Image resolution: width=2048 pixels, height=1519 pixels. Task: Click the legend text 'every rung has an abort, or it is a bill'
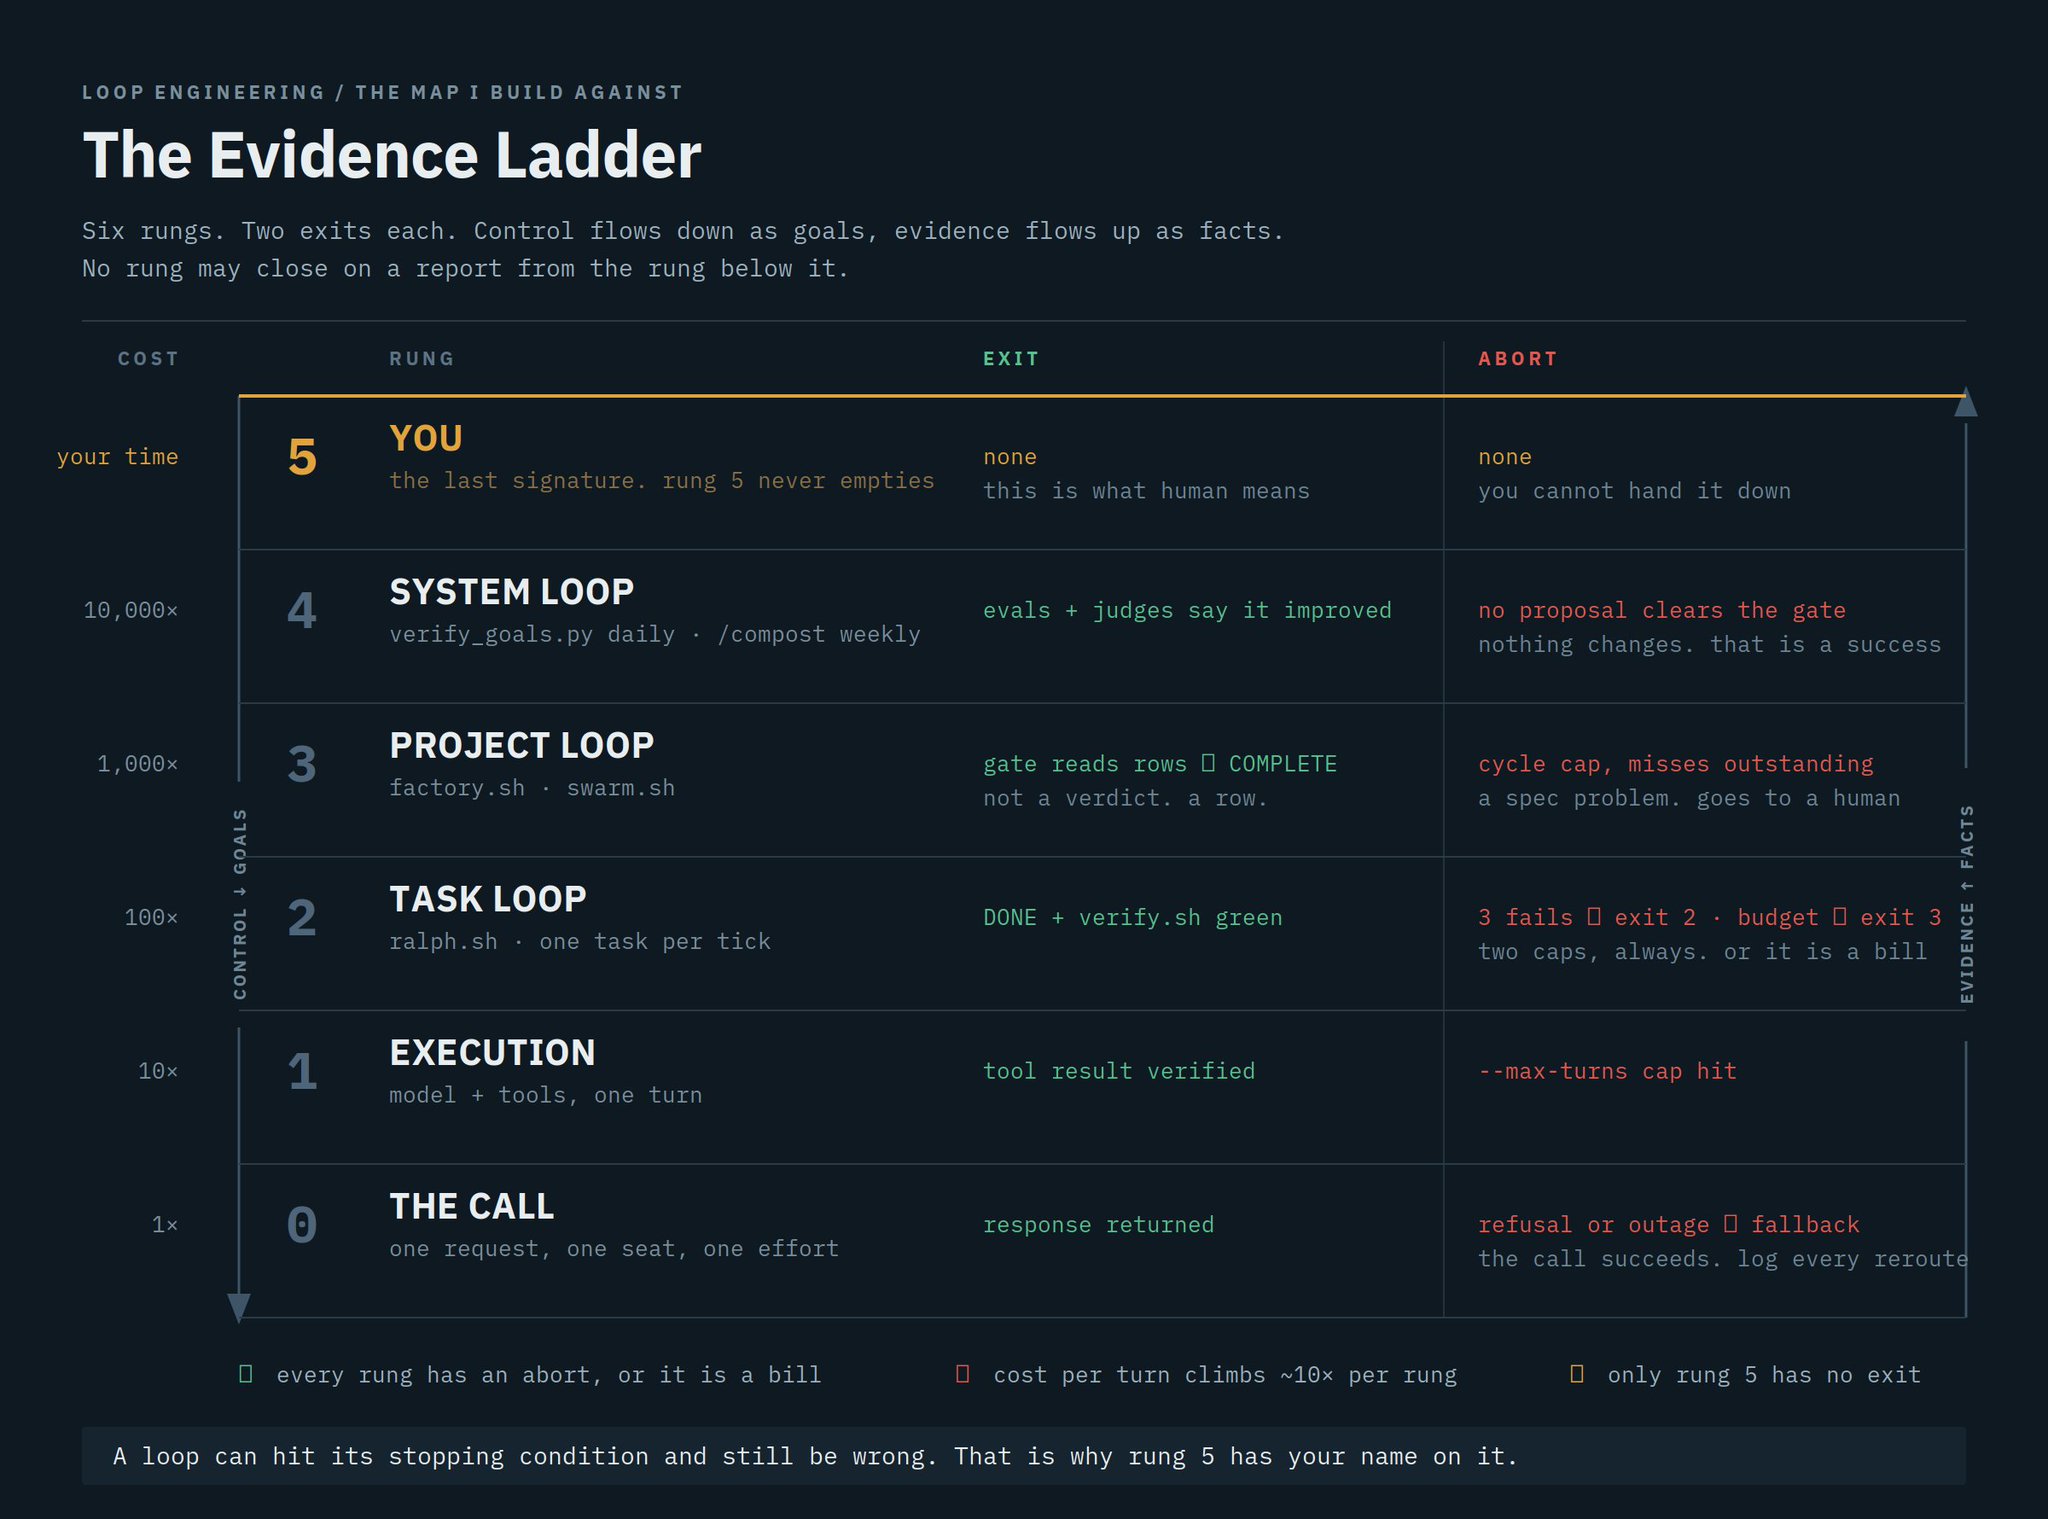548,1375
